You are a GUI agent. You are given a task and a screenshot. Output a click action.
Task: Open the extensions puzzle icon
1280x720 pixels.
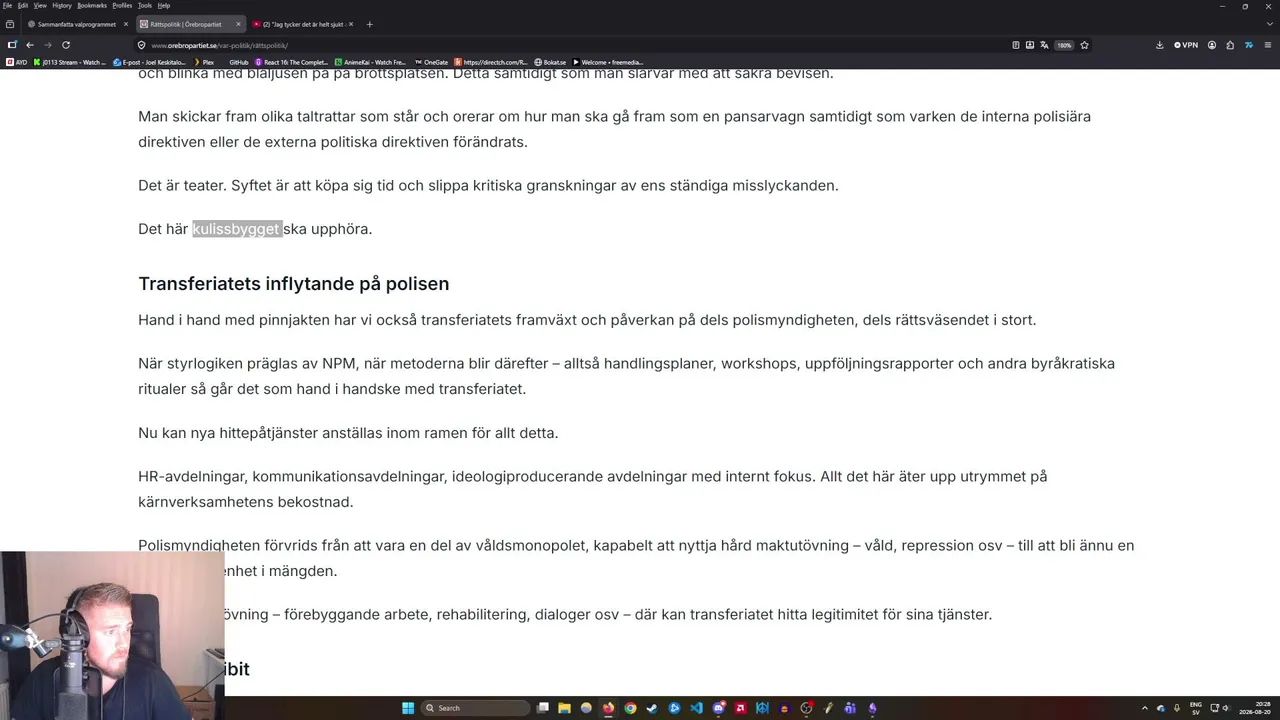click(x=1230, y=45)
